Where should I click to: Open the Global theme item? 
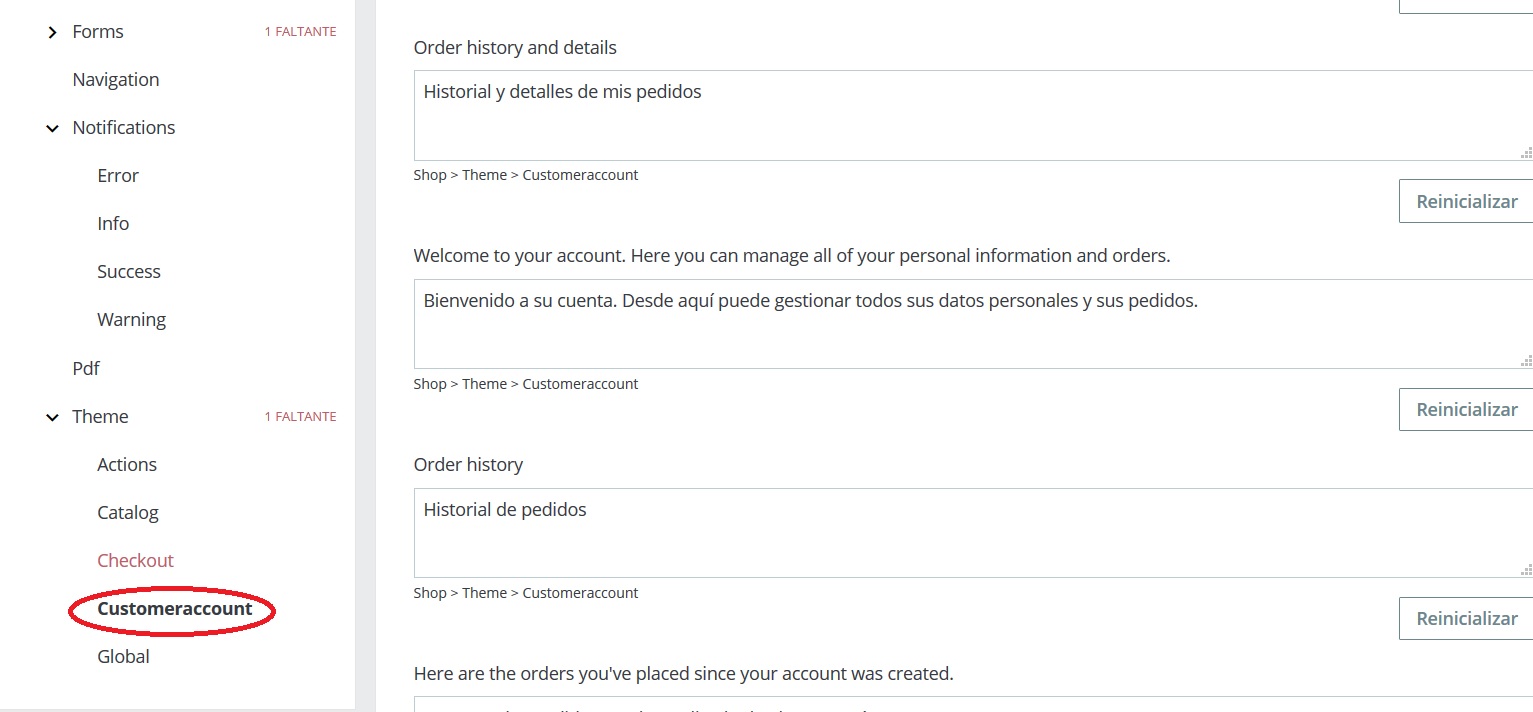click(x=123, y=657)
